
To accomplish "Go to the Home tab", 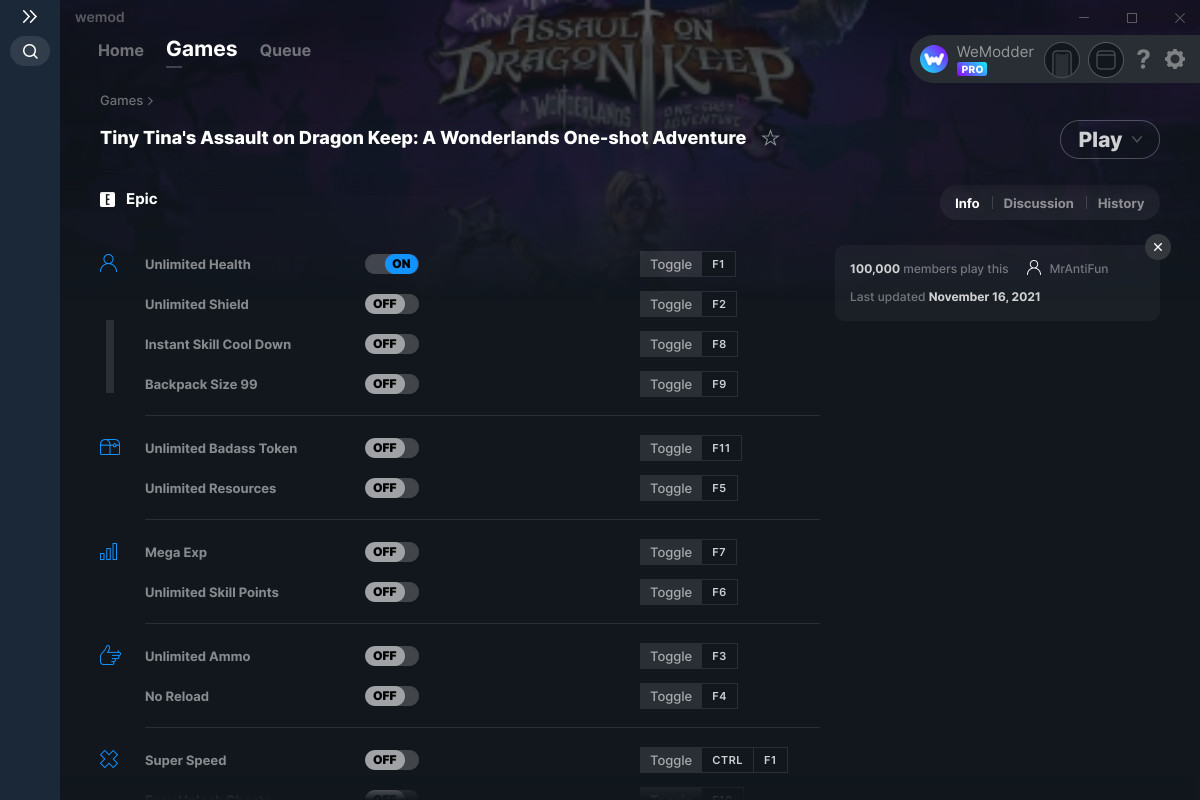I will pyautogui.click(x=121, y=50).
